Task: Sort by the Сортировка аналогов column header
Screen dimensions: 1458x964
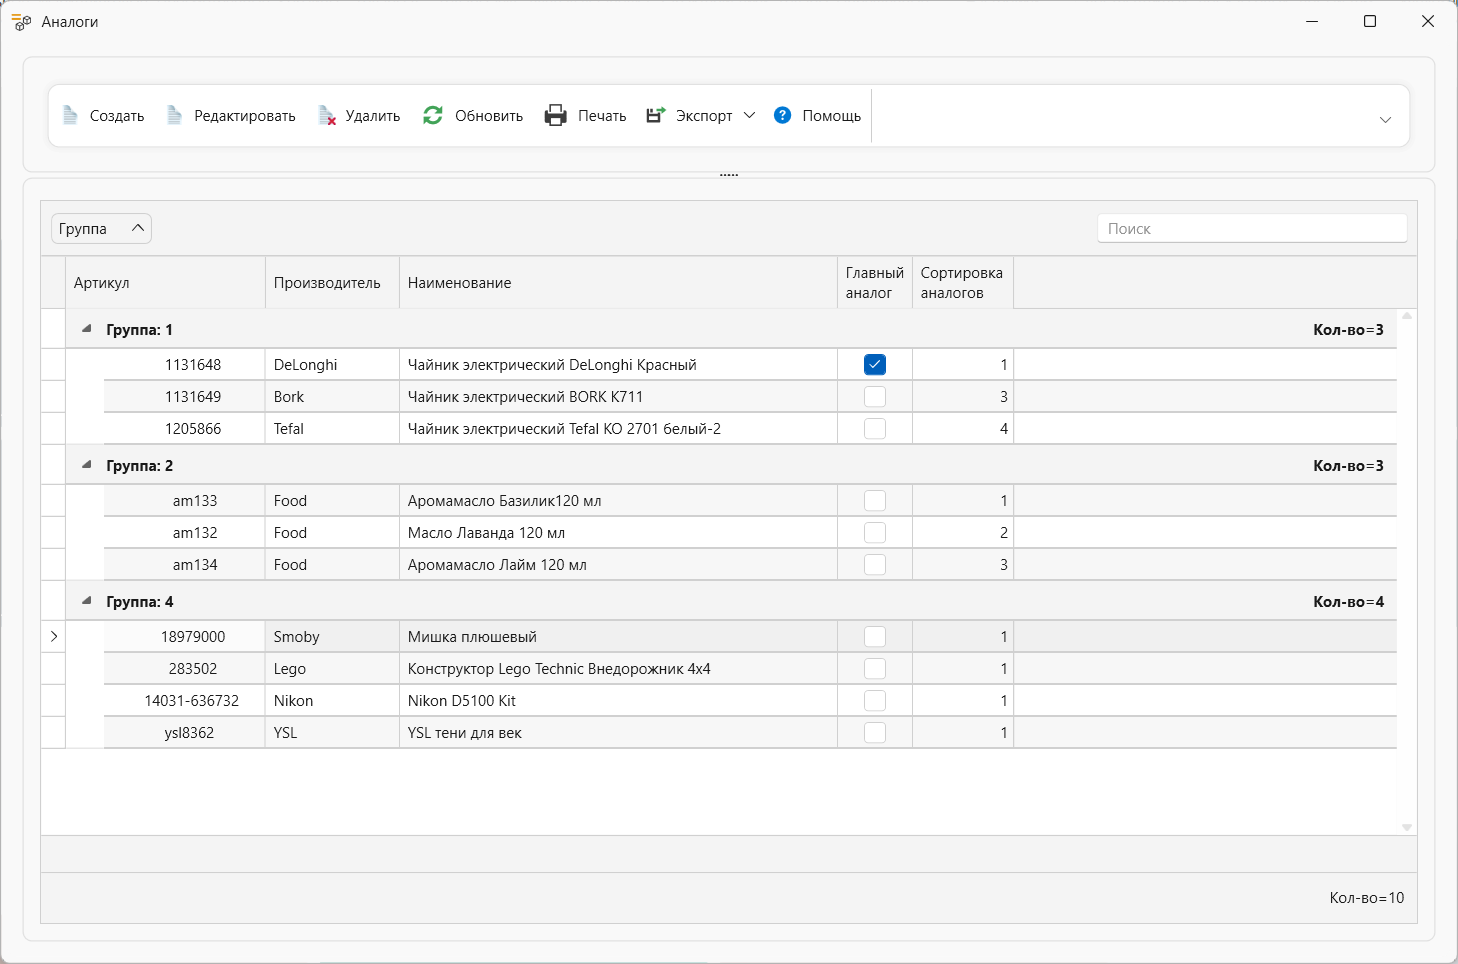Action: click(963, 283)
